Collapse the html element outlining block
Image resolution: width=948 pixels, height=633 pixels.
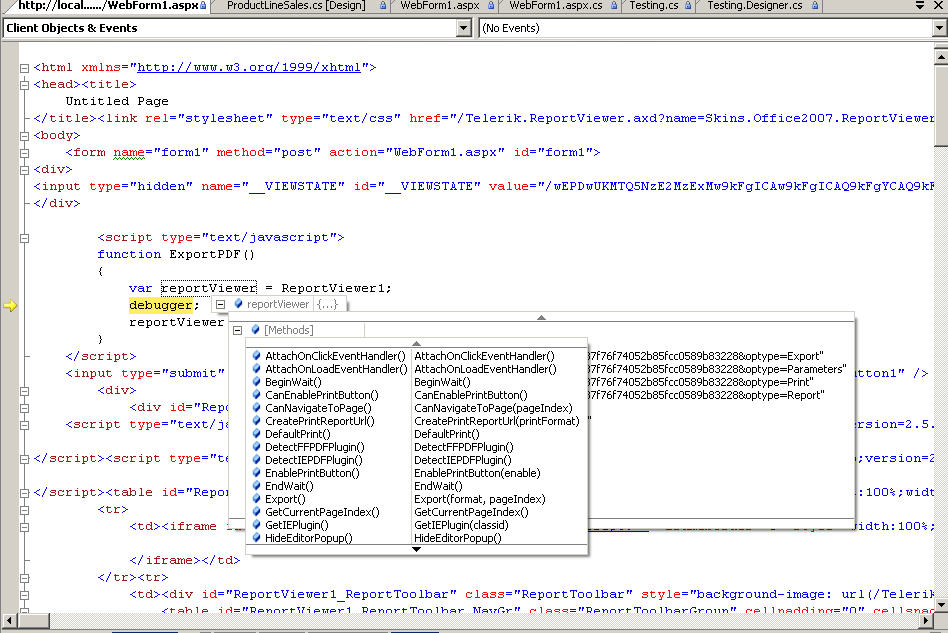pyautogui.click(x=25, y=68)
